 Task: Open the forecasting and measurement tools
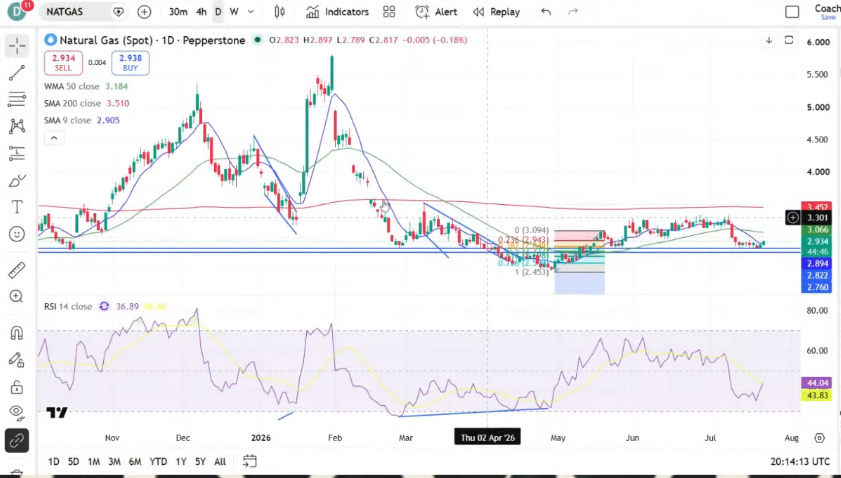click(x=17, y=153)
